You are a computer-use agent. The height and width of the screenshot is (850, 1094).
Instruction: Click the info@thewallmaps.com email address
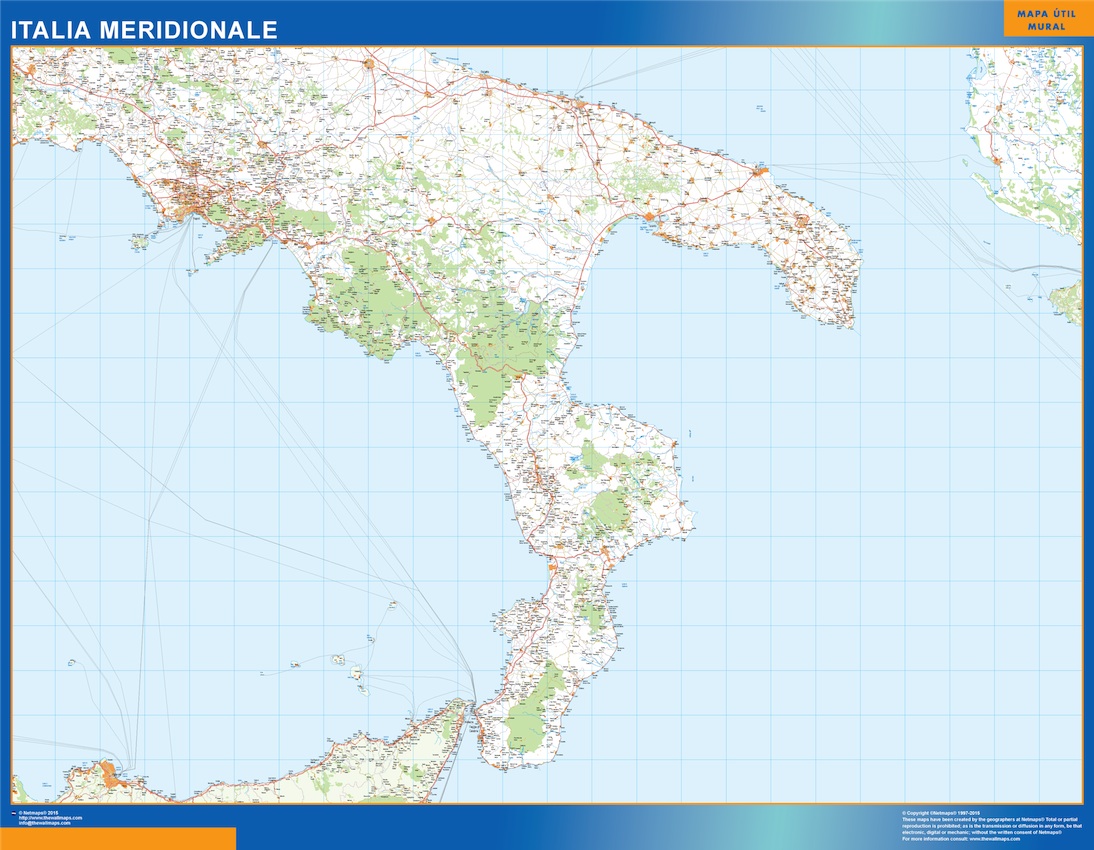[44, 823]
